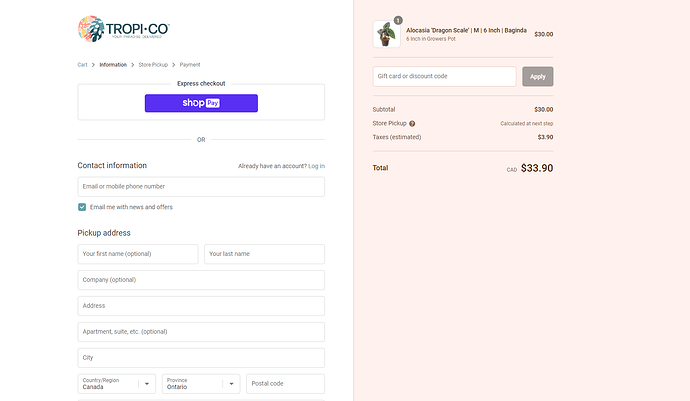Focus the Company optional field

pos(201,280)
